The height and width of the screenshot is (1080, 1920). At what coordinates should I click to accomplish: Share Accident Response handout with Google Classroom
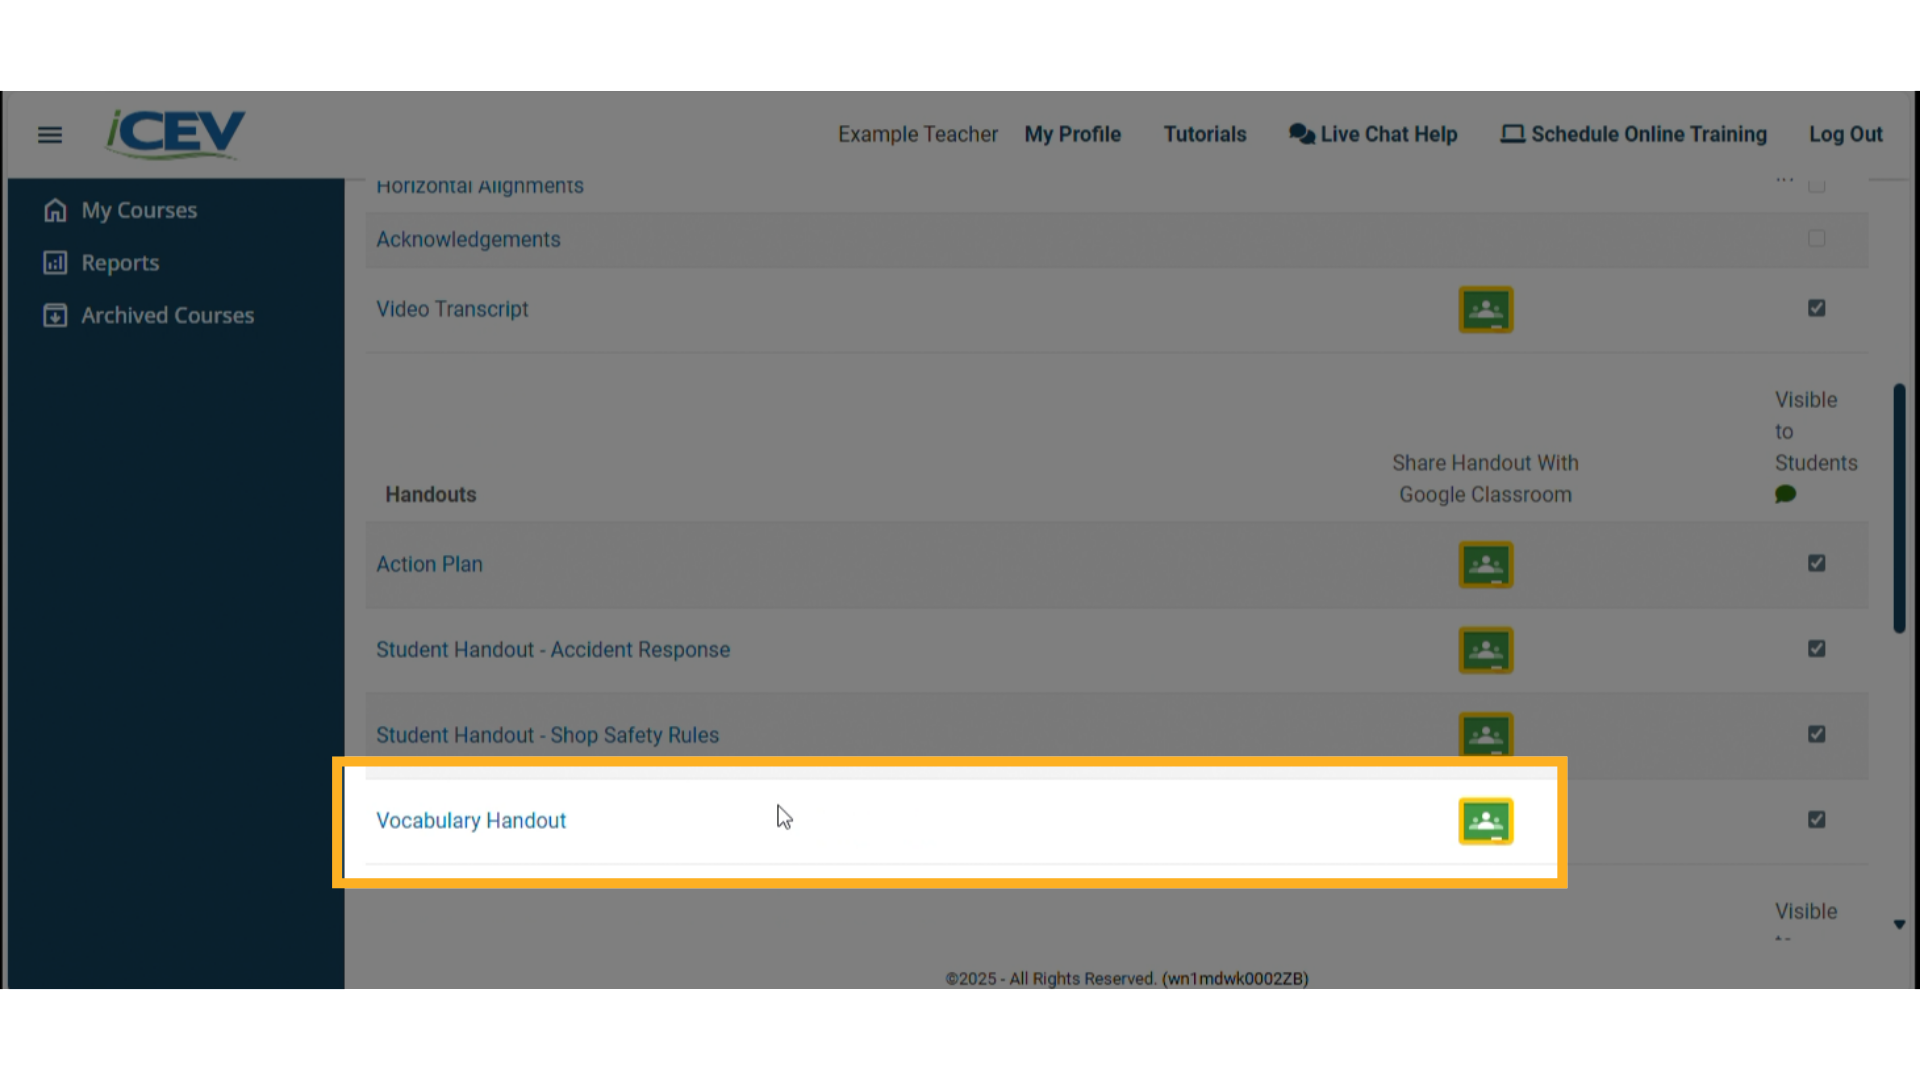click(1486, 650)
